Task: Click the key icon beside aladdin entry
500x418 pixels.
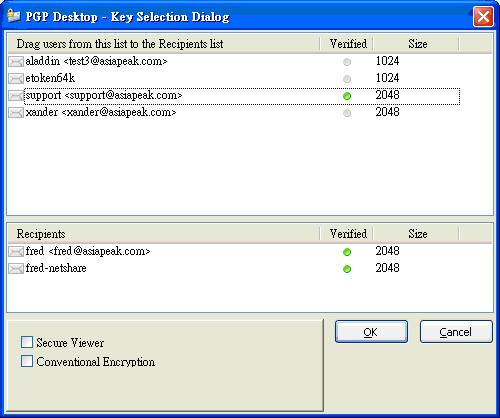Action: click(16, 62)
